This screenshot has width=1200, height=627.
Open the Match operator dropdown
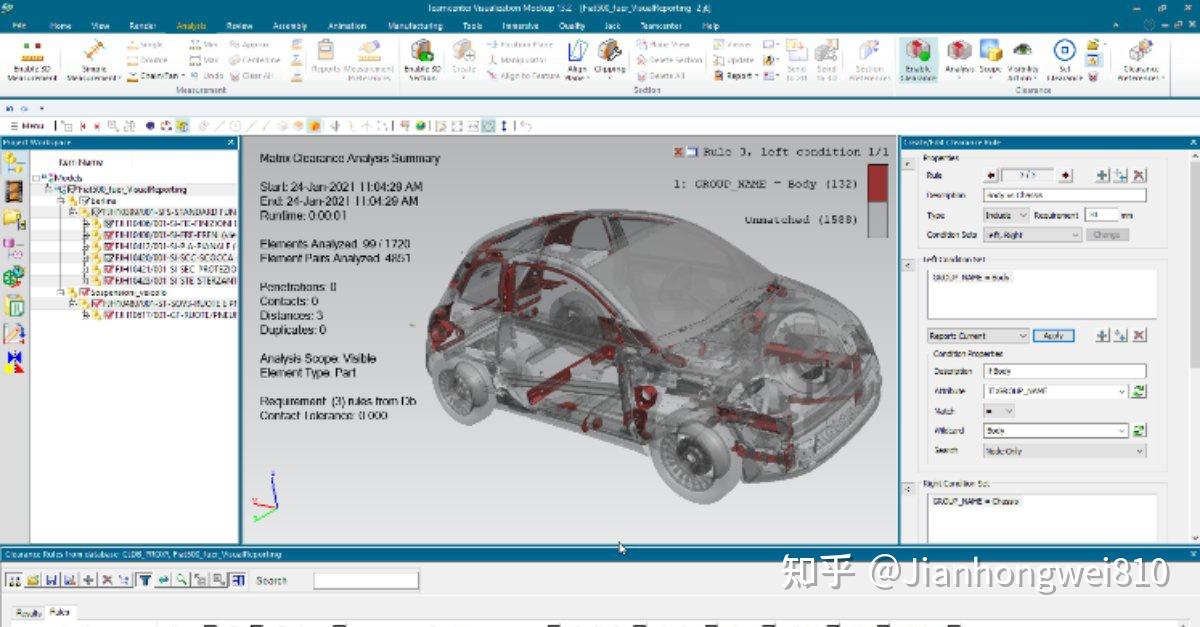[x=1000, y=411]
